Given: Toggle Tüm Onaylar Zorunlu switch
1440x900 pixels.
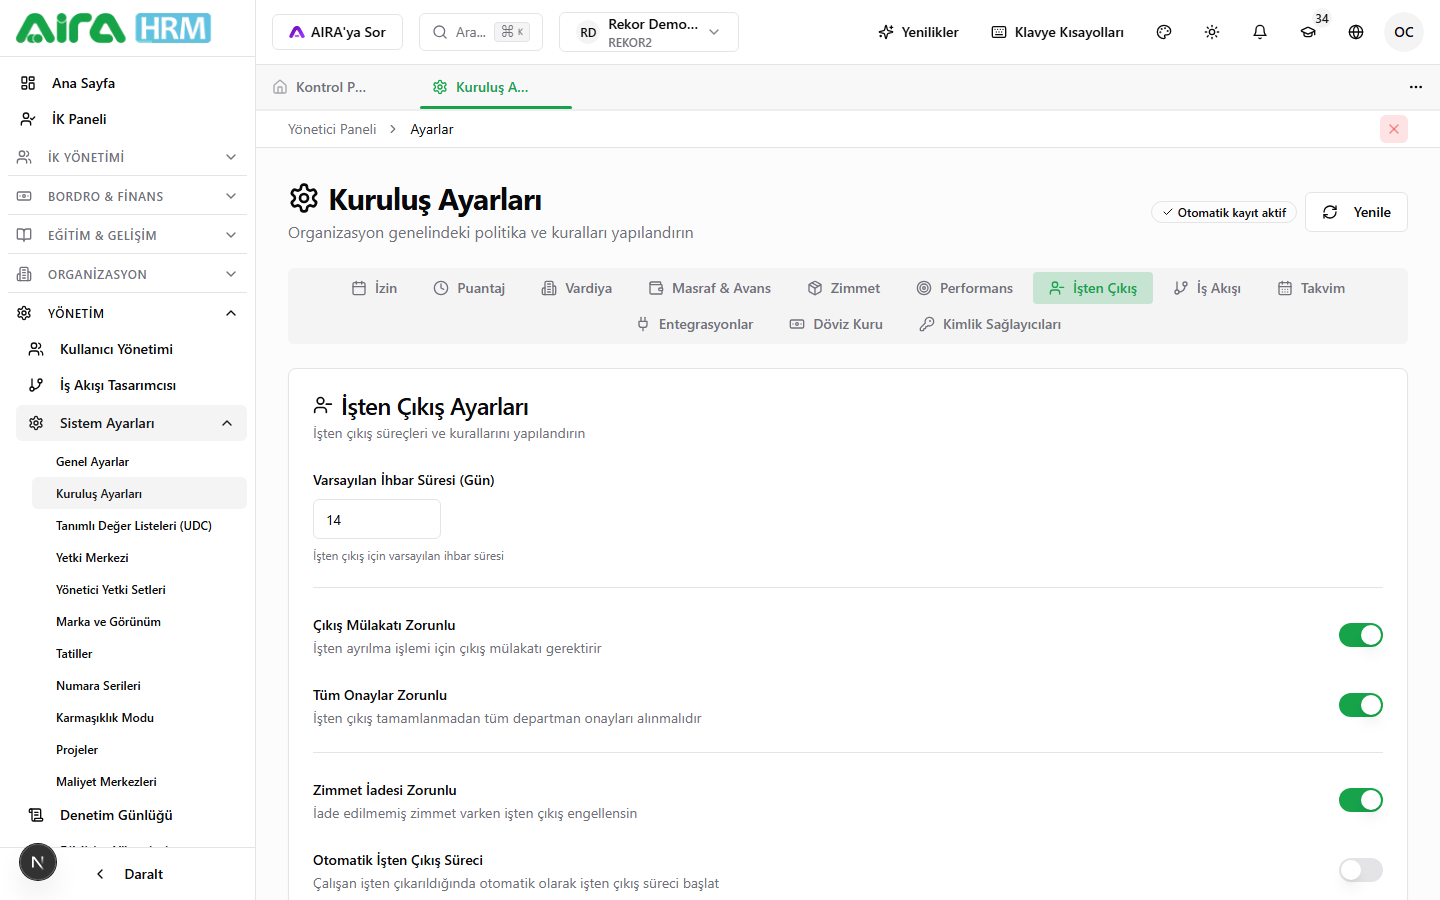Looking at the screenshot, I should pyautogui.click(x=1361, y=705).
